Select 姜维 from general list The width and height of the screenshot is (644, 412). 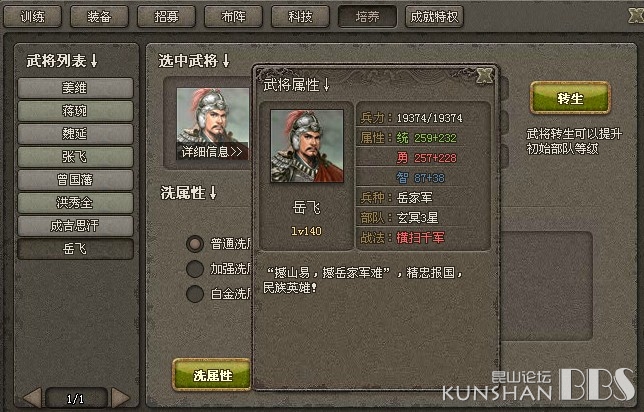point(75,87)
